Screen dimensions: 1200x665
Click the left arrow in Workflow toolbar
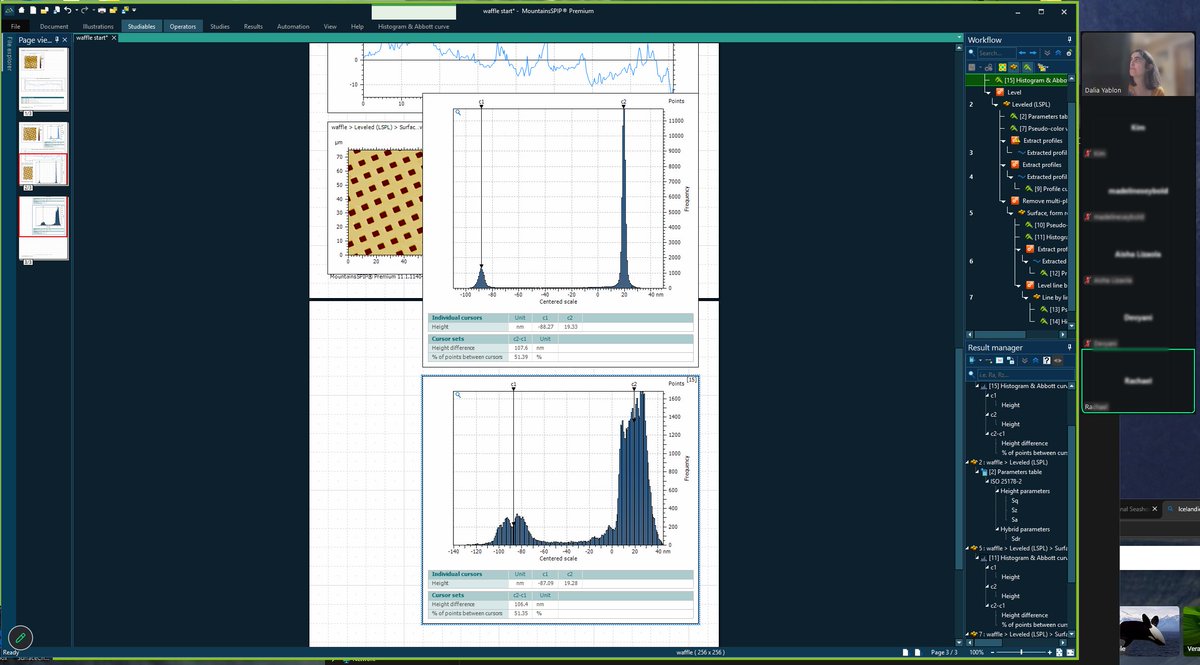point(1021,53)
